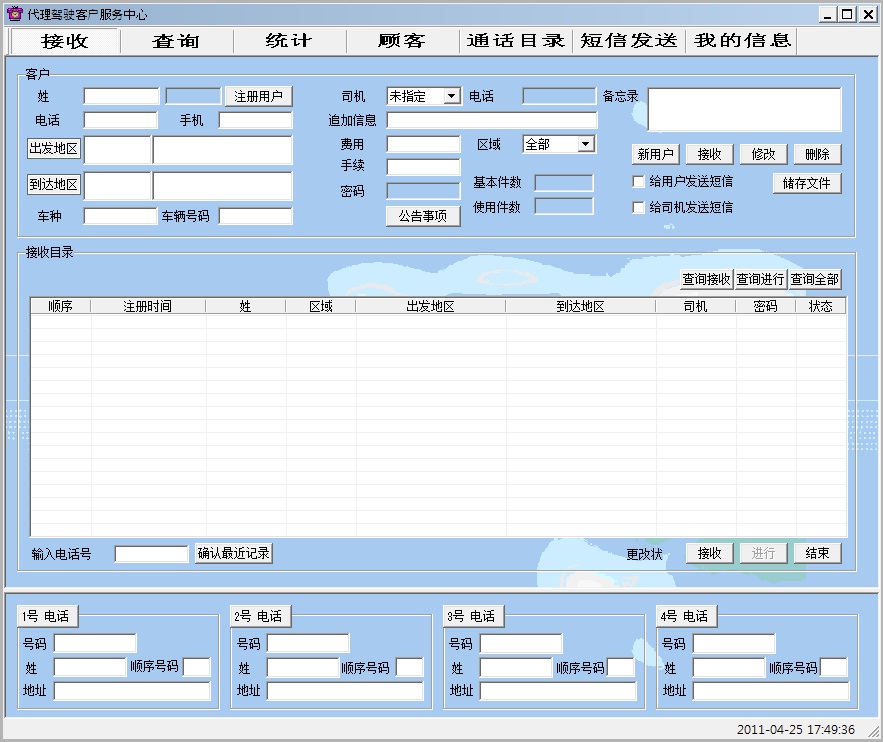The image size is (883, 742).
Task: Enable 给用户发送短信 checkbox
Action: click(638, 181)
